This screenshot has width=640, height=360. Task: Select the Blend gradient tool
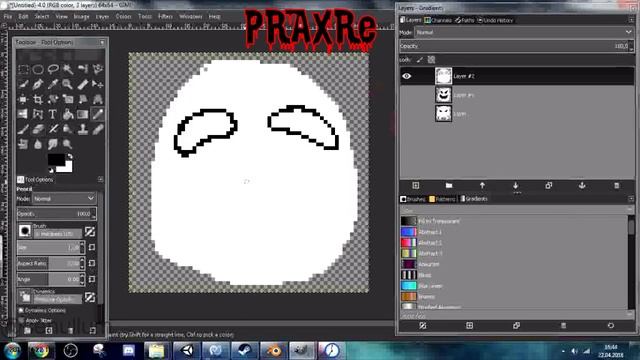pos(83,114)
